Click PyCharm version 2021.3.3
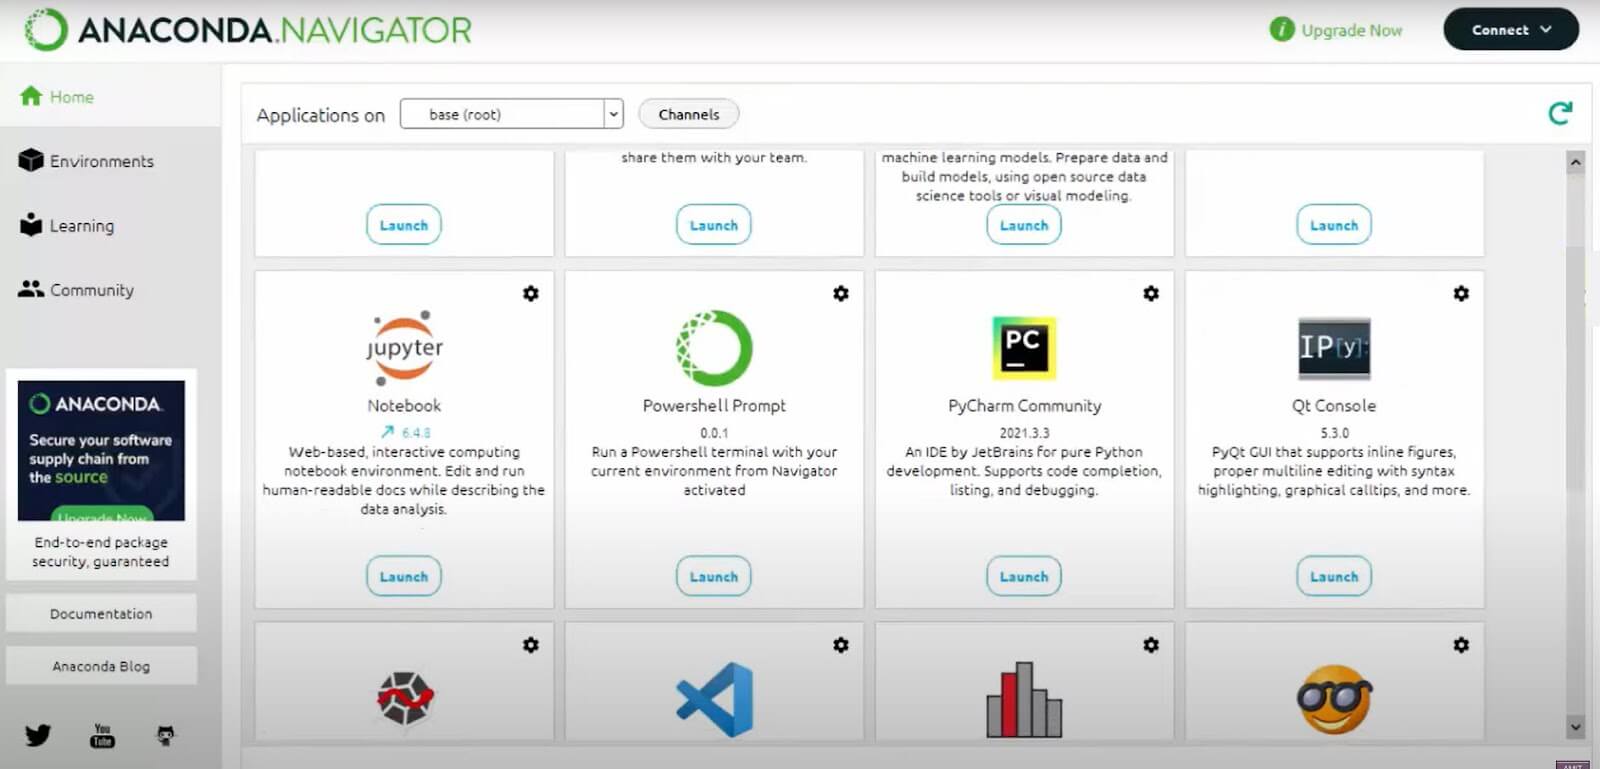 [x=1024, y=433]
